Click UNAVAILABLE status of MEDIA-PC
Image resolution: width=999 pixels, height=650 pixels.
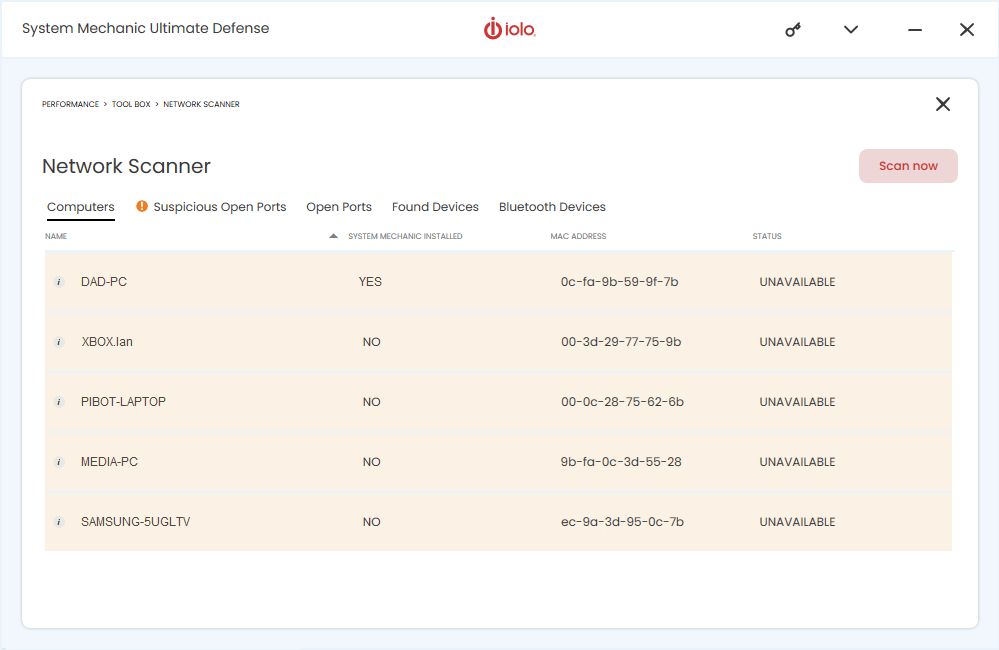(x=797, y=461)
